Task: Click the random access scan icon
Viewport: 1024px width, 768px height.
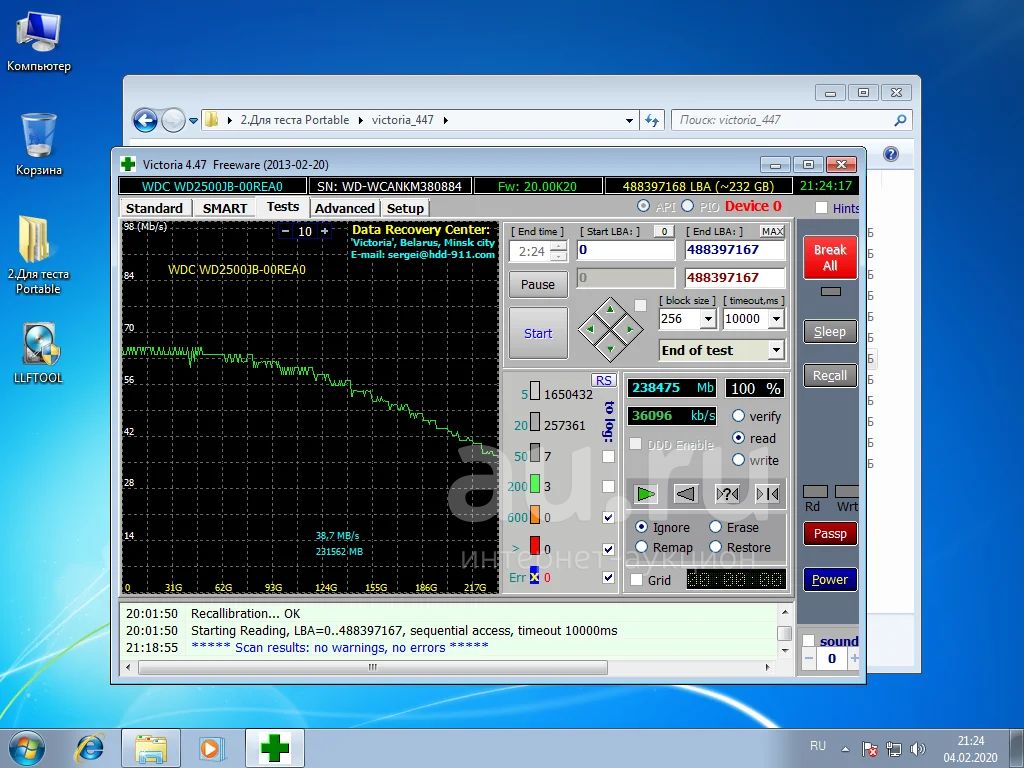Action: (727, 494)
